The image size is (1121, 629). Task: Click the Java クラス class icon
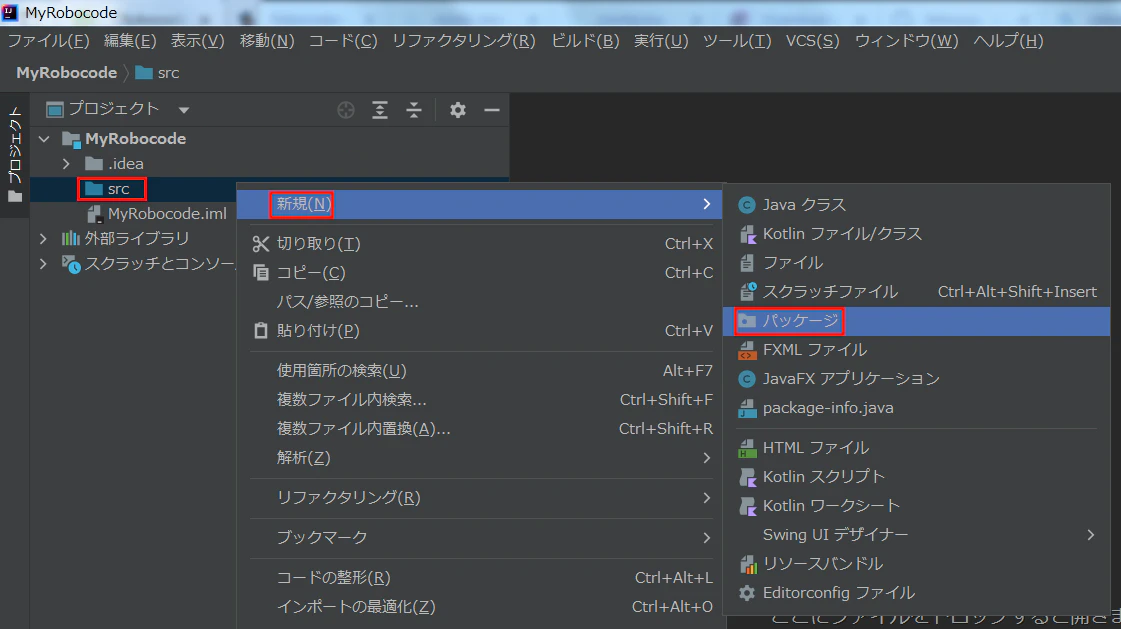click(x=747, y=205)
